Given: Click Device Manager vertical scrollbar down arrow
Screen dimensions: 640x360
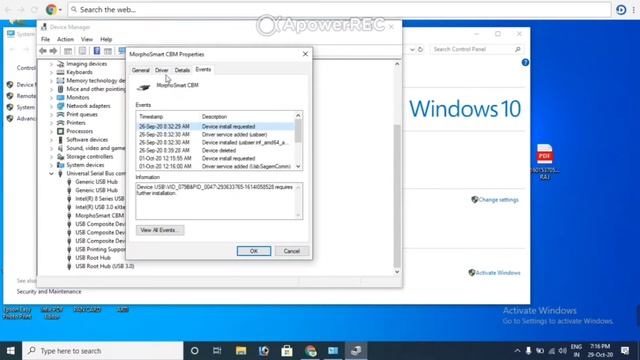Looking at the screenshot, I should coord(397,272).
